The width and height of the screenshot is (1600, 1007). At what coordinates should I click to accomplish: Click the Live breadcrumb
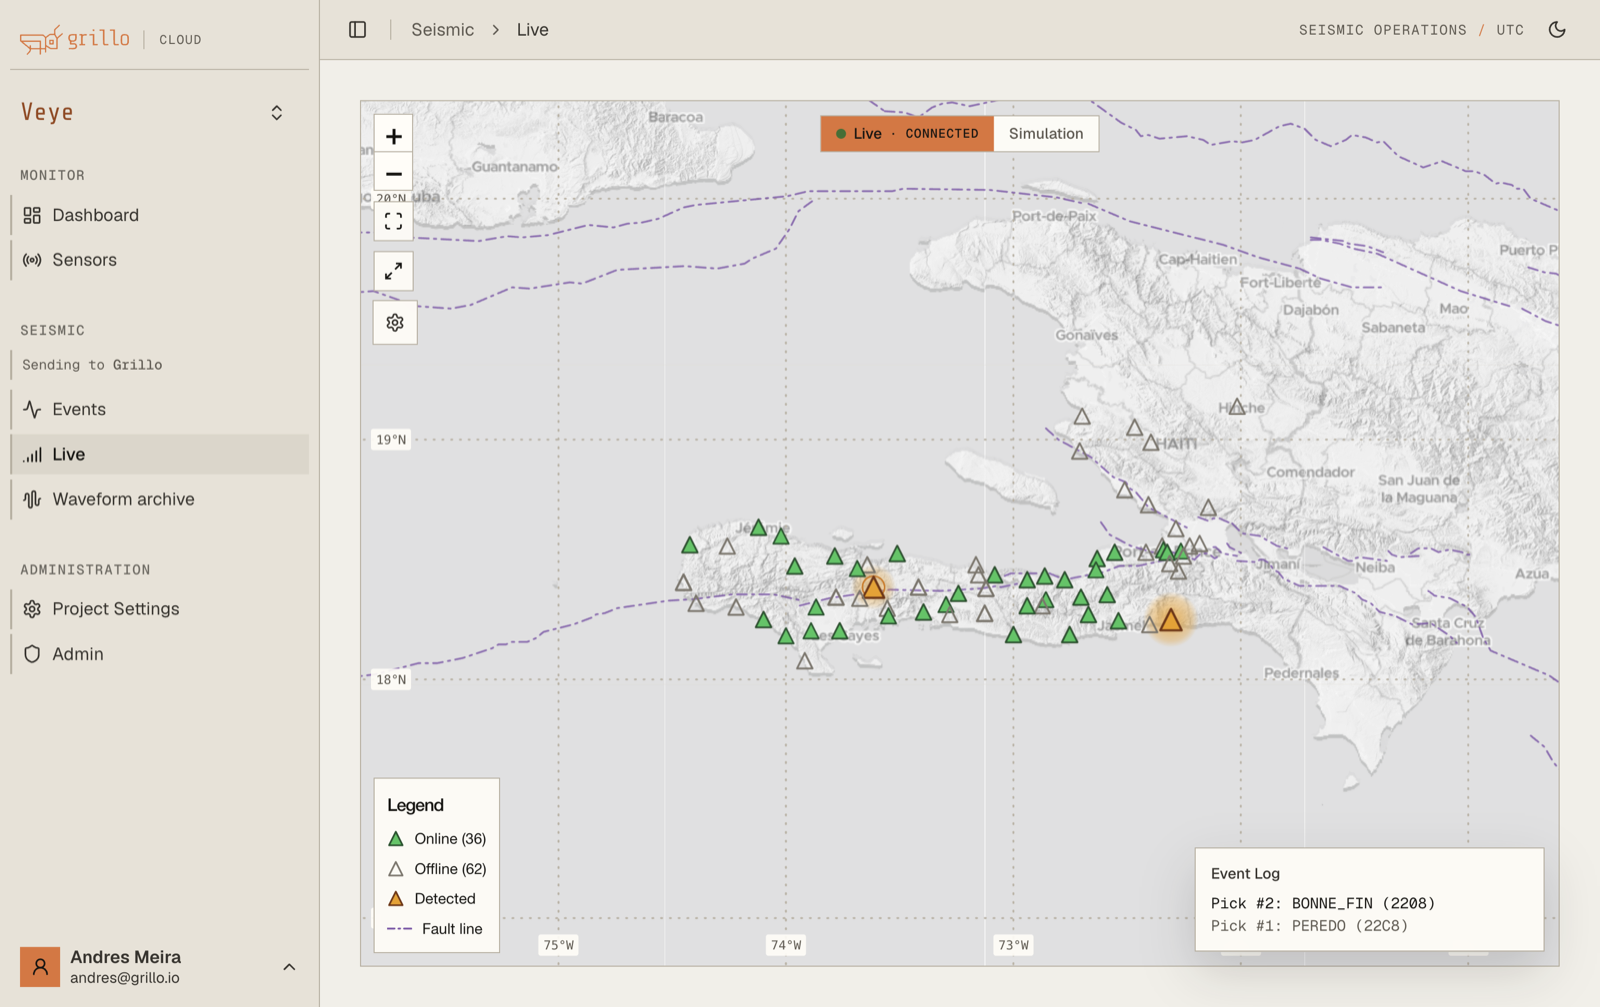(532, 30)
